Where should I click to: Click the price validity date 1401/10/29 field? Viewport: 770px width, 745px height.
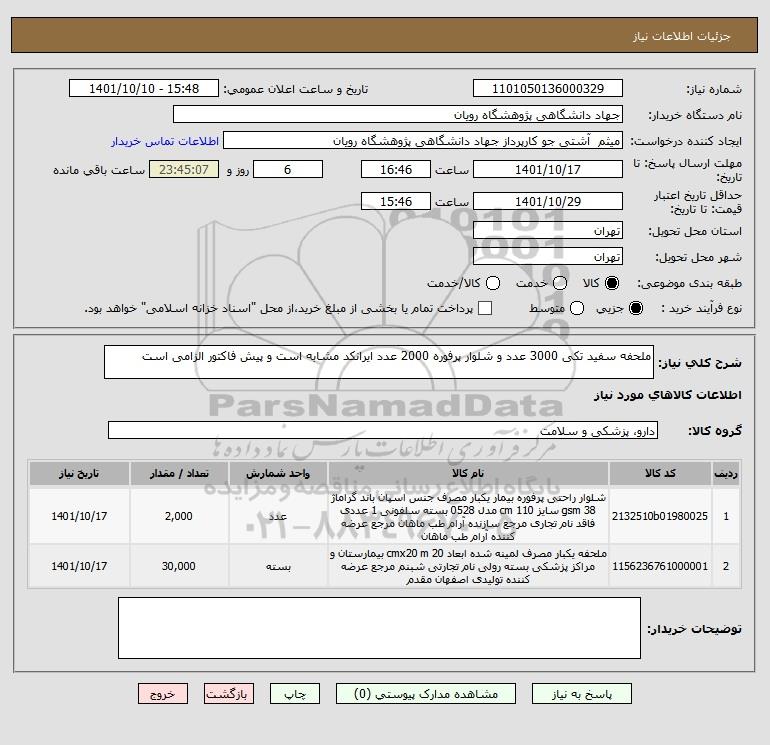point(548,201)
